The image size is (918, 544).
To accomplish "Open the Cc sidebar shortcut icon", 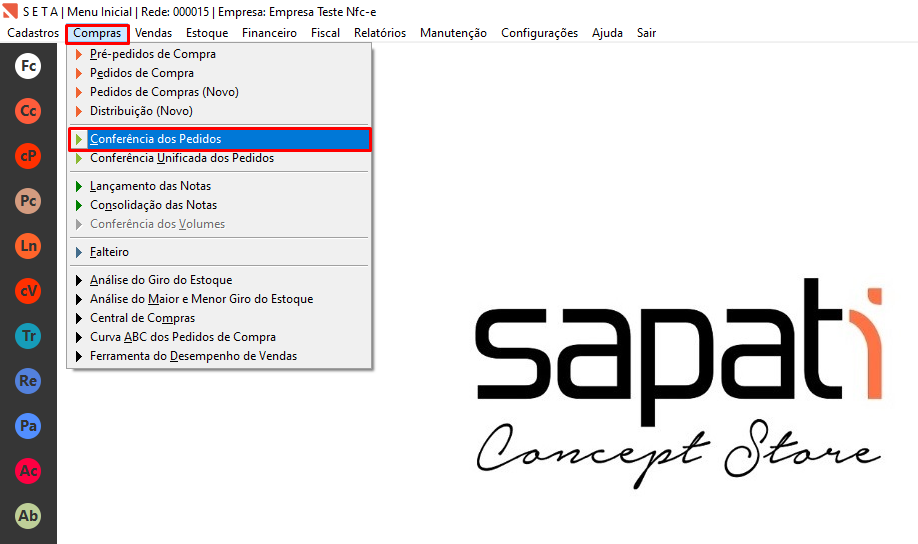I will pyautogui.click(x=28, y=111).
